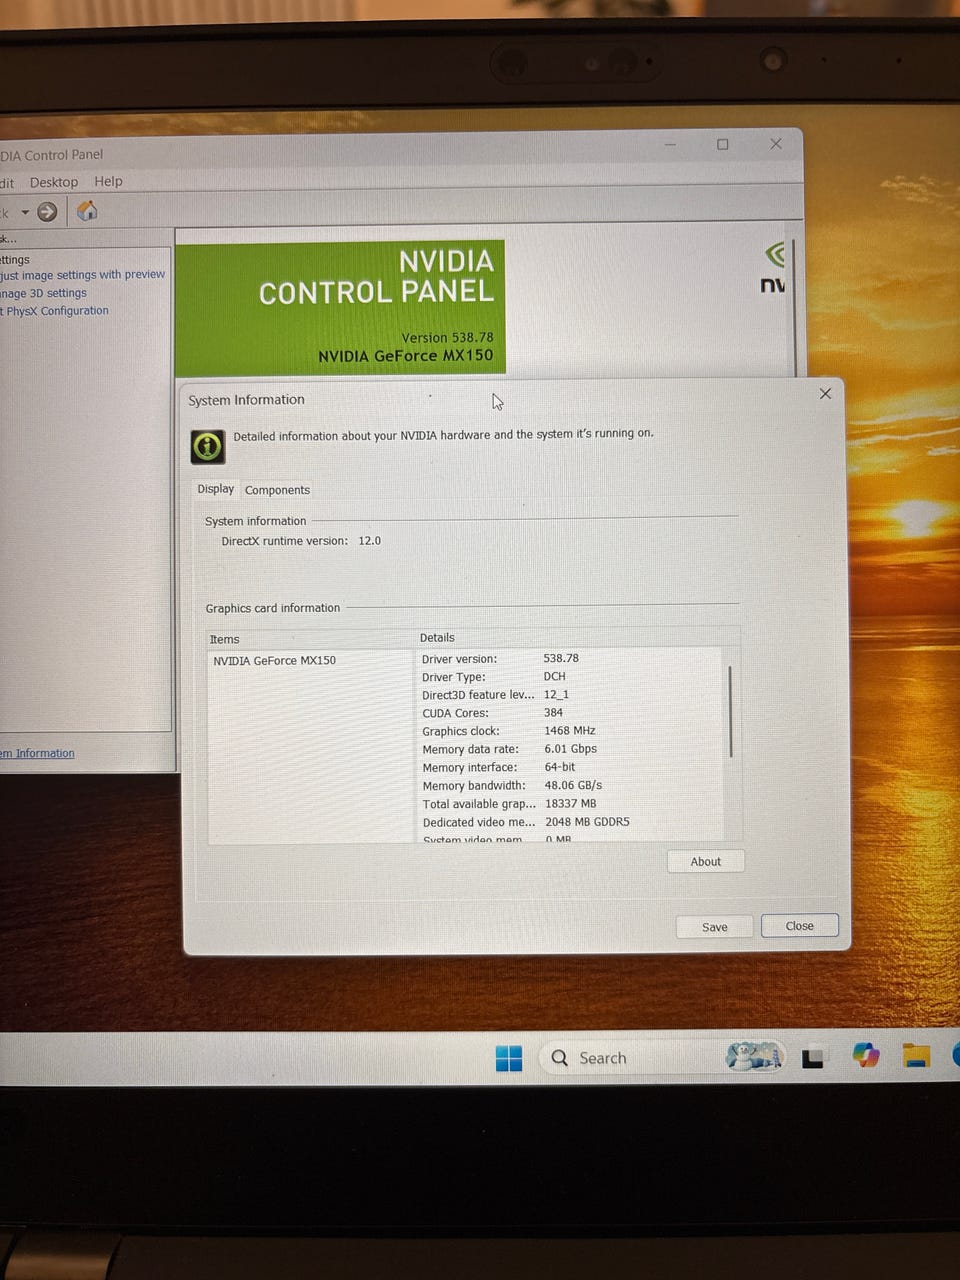
Task: Click the Memory data rate 6.01 Gbps value
Action: click(x=570, y=749)
